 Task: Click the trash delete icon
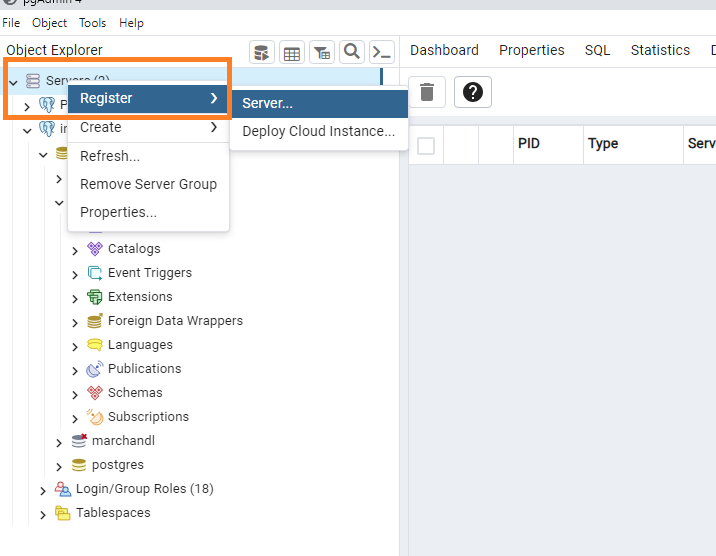click(427, 92)
